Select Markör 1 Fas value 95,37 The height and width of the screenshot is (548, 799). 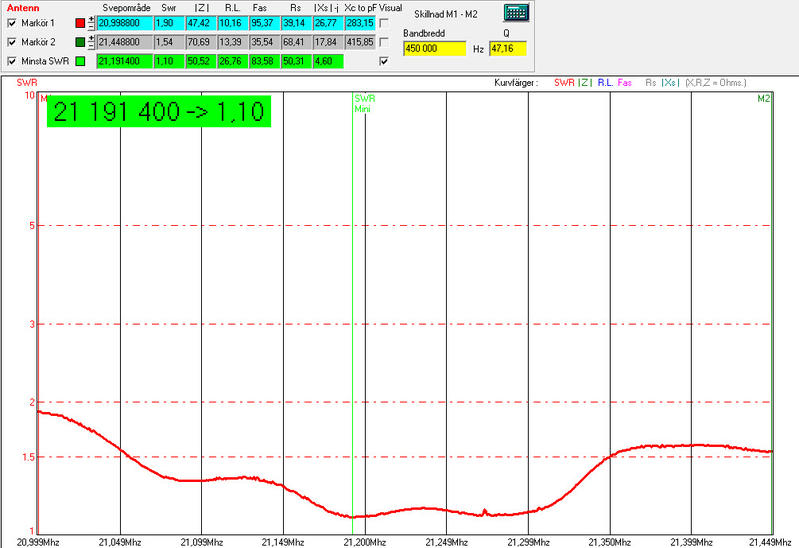click(264, 23)
